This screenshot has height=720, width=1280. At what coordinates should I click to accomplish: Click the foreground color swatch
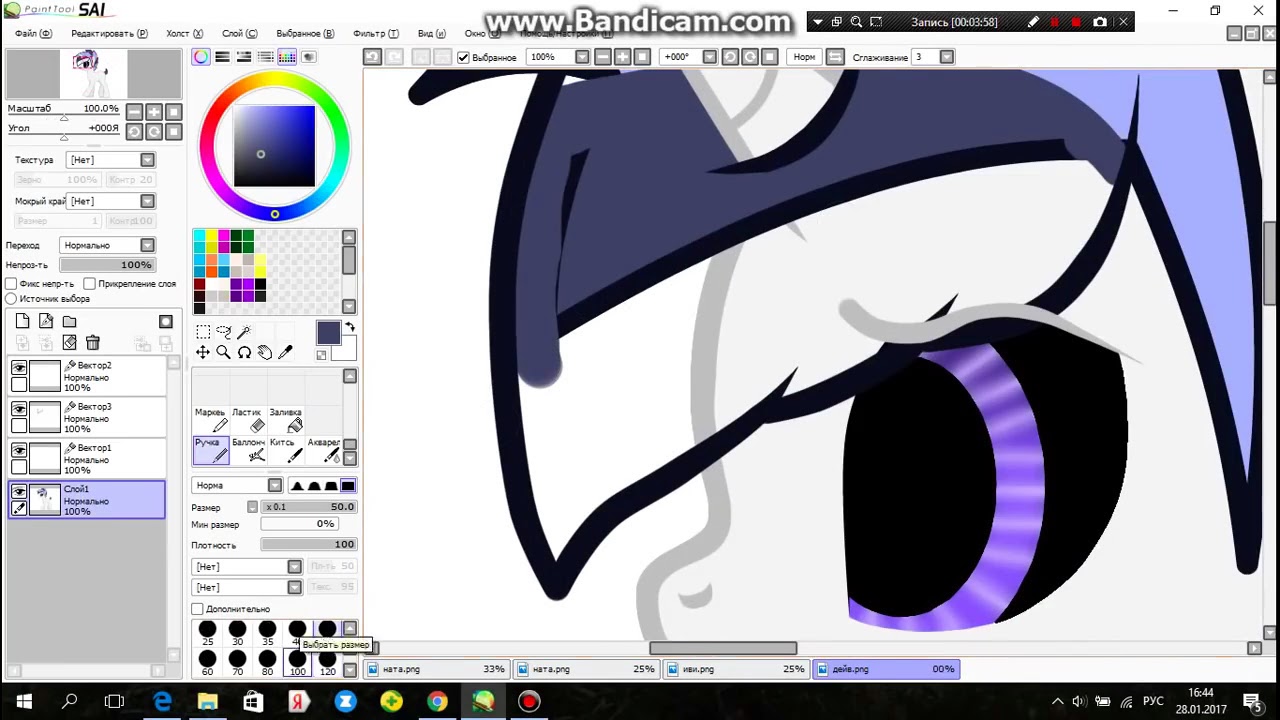[x=329, y=334]
